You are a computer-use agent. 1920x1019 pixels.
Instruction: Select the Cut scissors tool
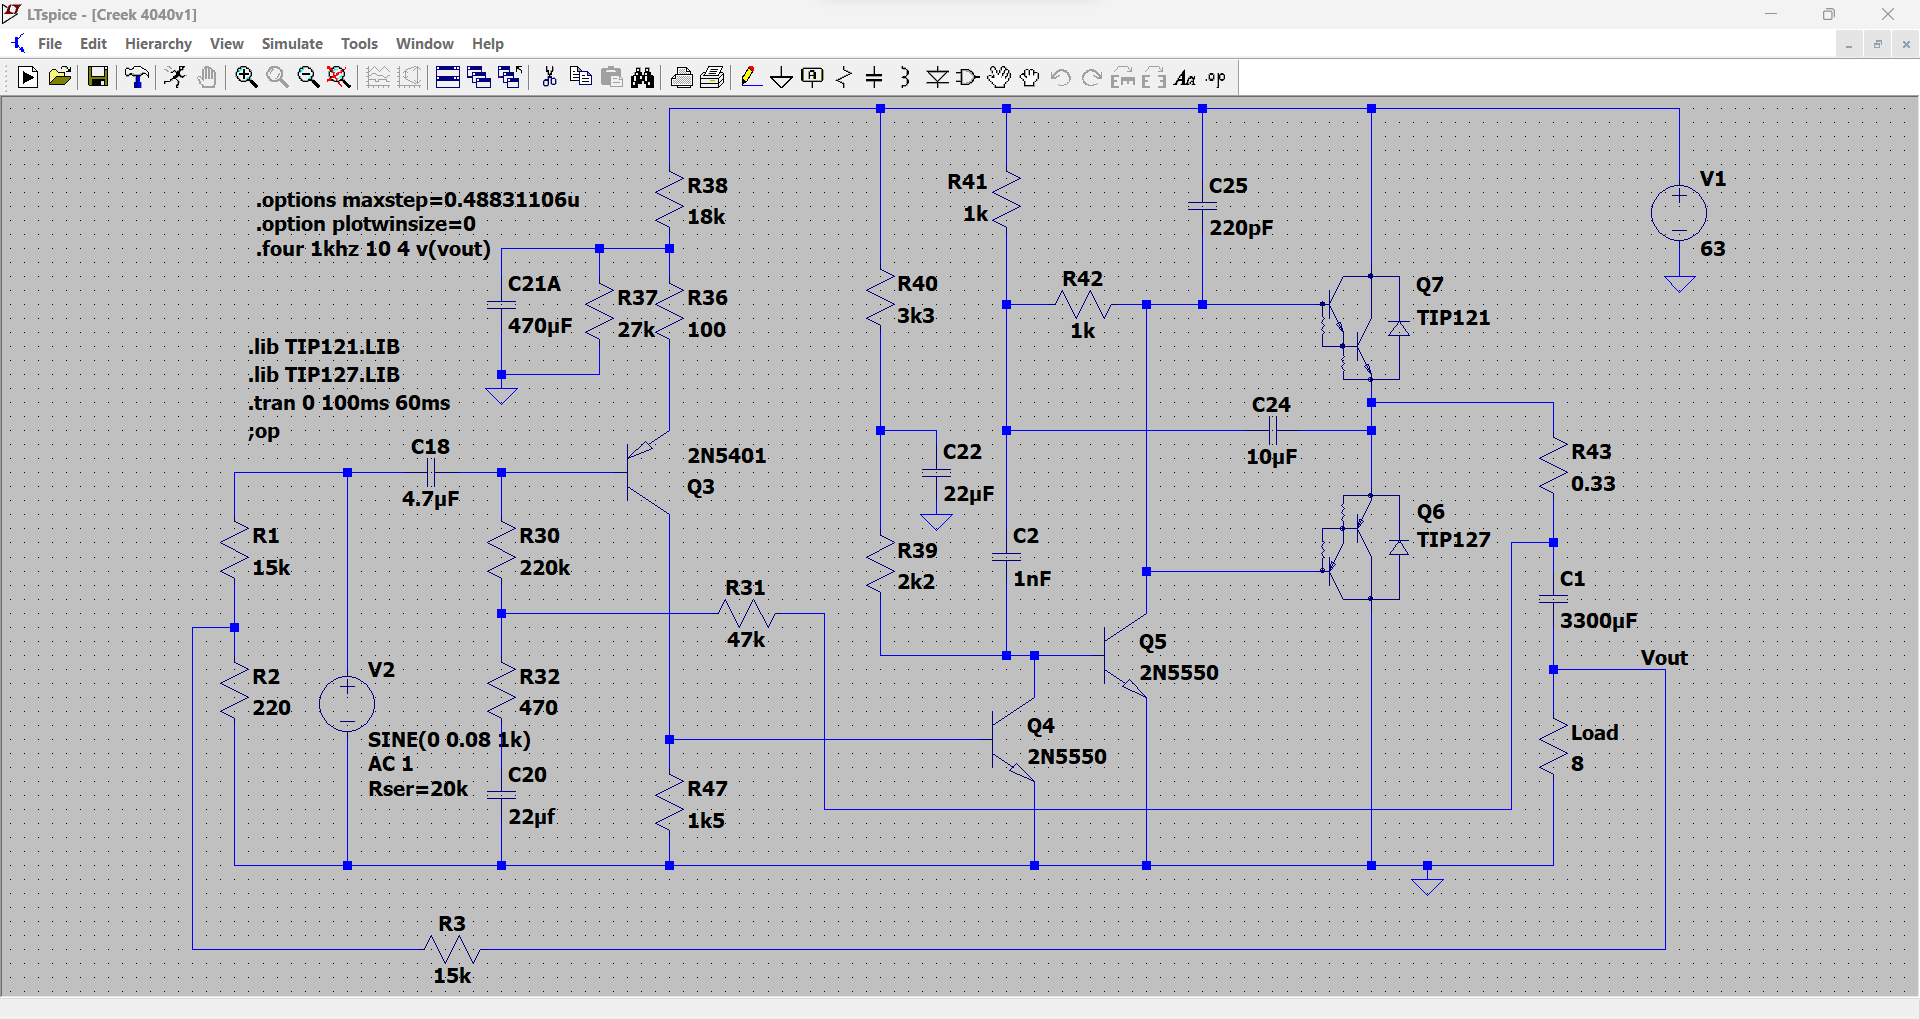pos(549,78)
